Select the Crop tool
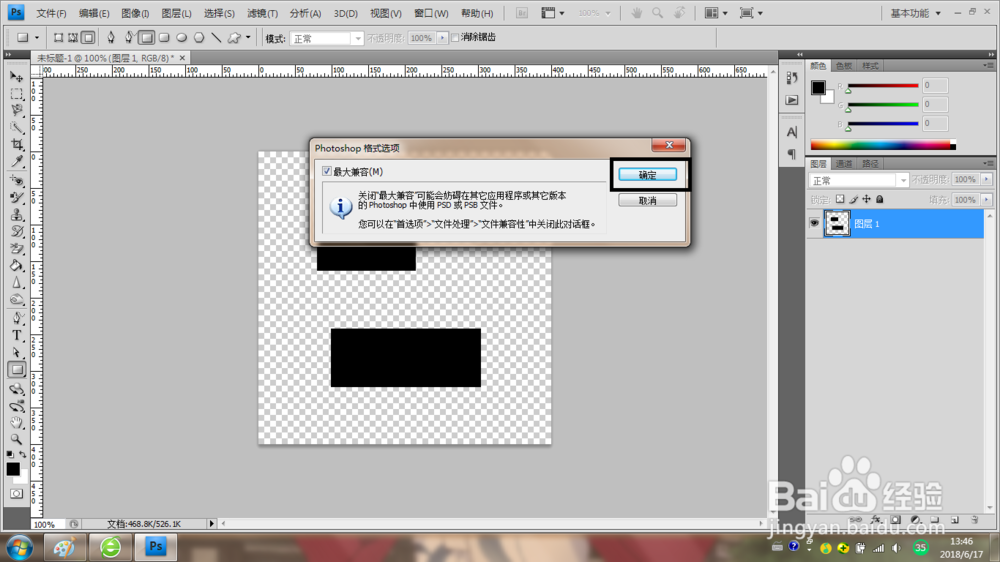The image size is (1000, 562). pos(17,145)
